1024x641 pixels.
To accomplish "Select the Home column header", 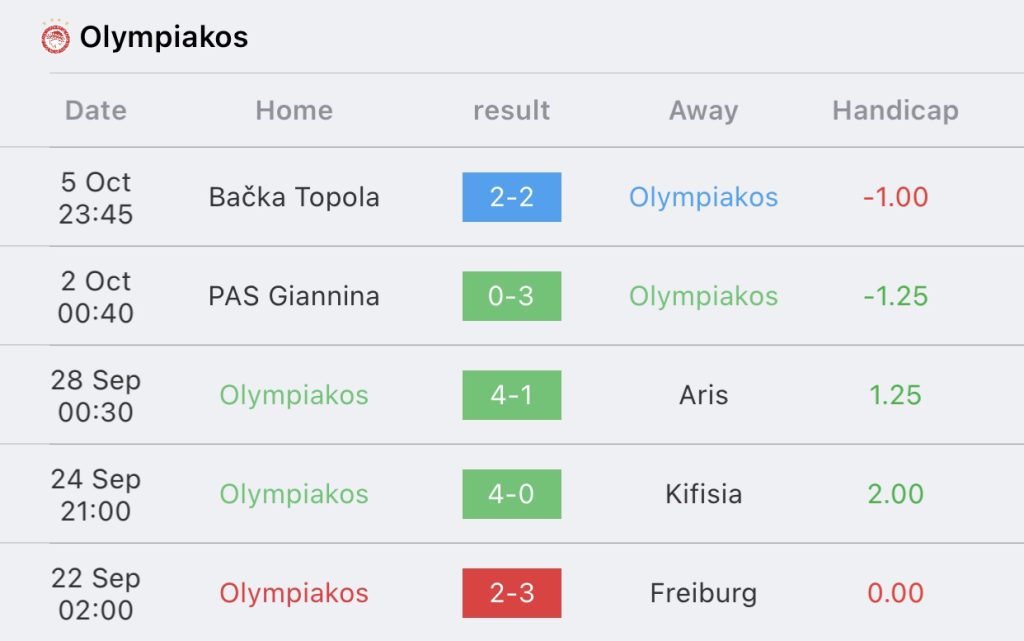I will coord(294,110).
